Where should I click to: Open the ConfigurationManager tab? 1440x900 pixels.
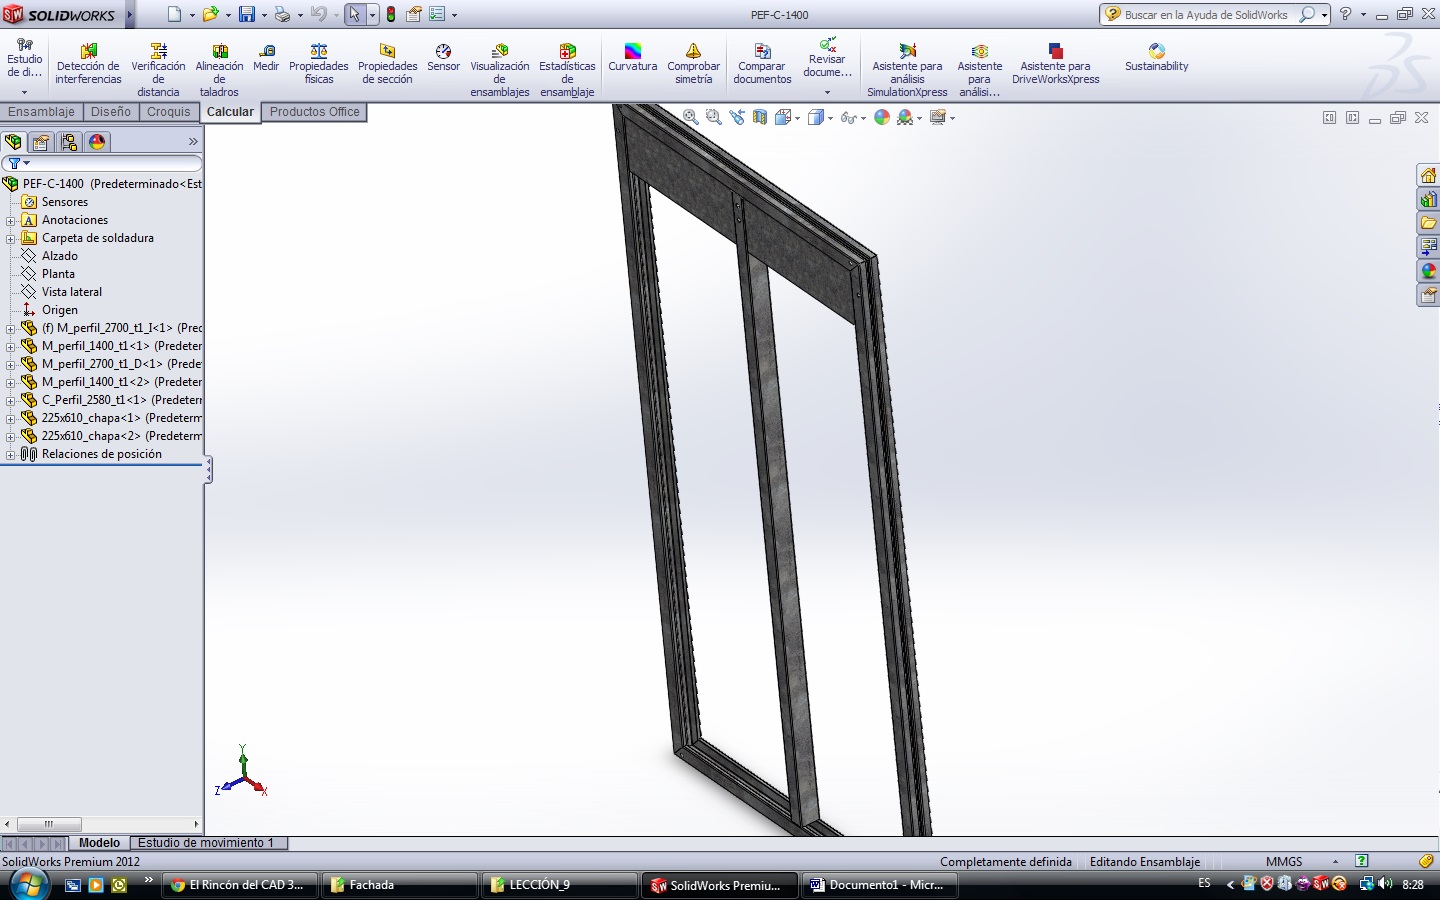pyautogui.click(x=69, y=142)
